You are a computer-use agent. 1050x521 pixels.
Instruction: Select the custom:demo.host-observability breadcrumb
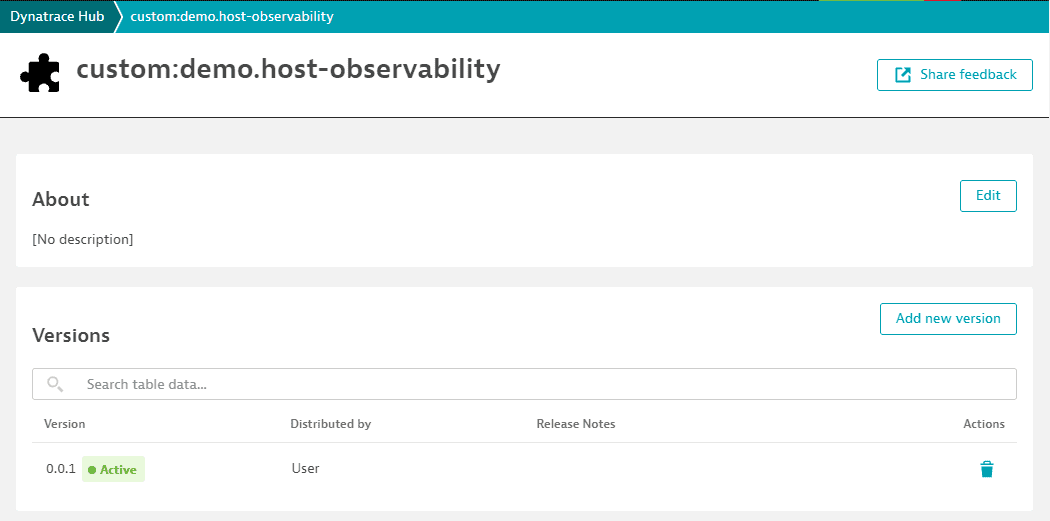coord(232,16)
